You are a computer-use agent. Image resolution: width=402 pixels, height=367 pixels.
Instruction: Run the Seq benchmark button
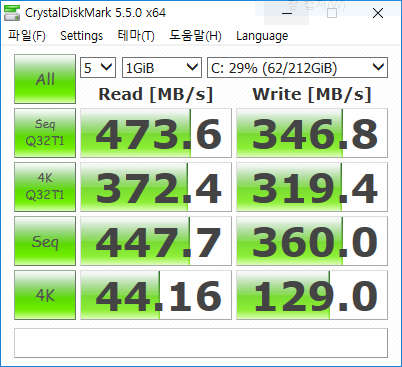coord(45,241)
